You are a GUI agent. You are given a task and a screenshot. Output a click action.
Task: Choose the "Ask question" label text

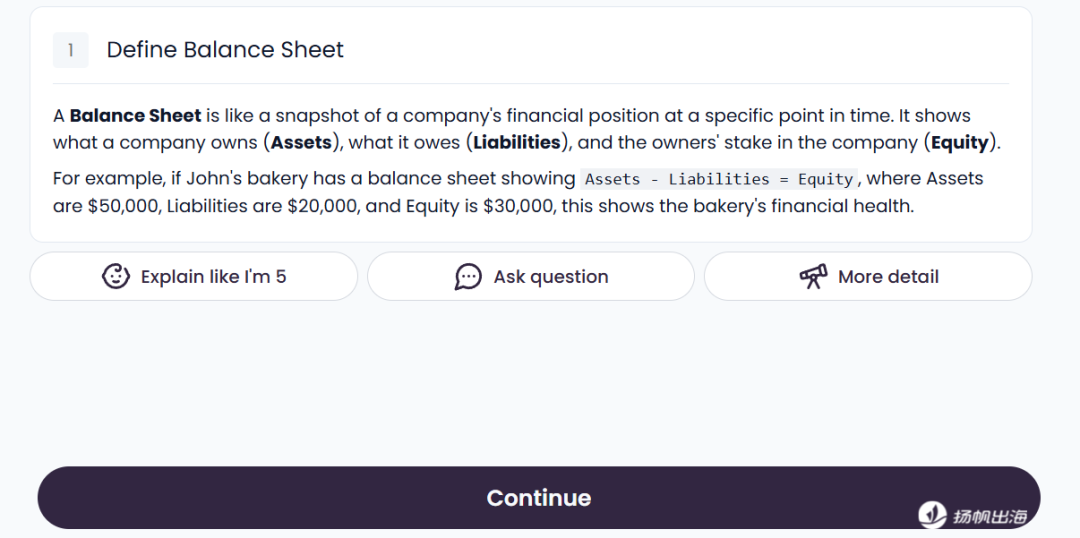[x=550, y=277]
